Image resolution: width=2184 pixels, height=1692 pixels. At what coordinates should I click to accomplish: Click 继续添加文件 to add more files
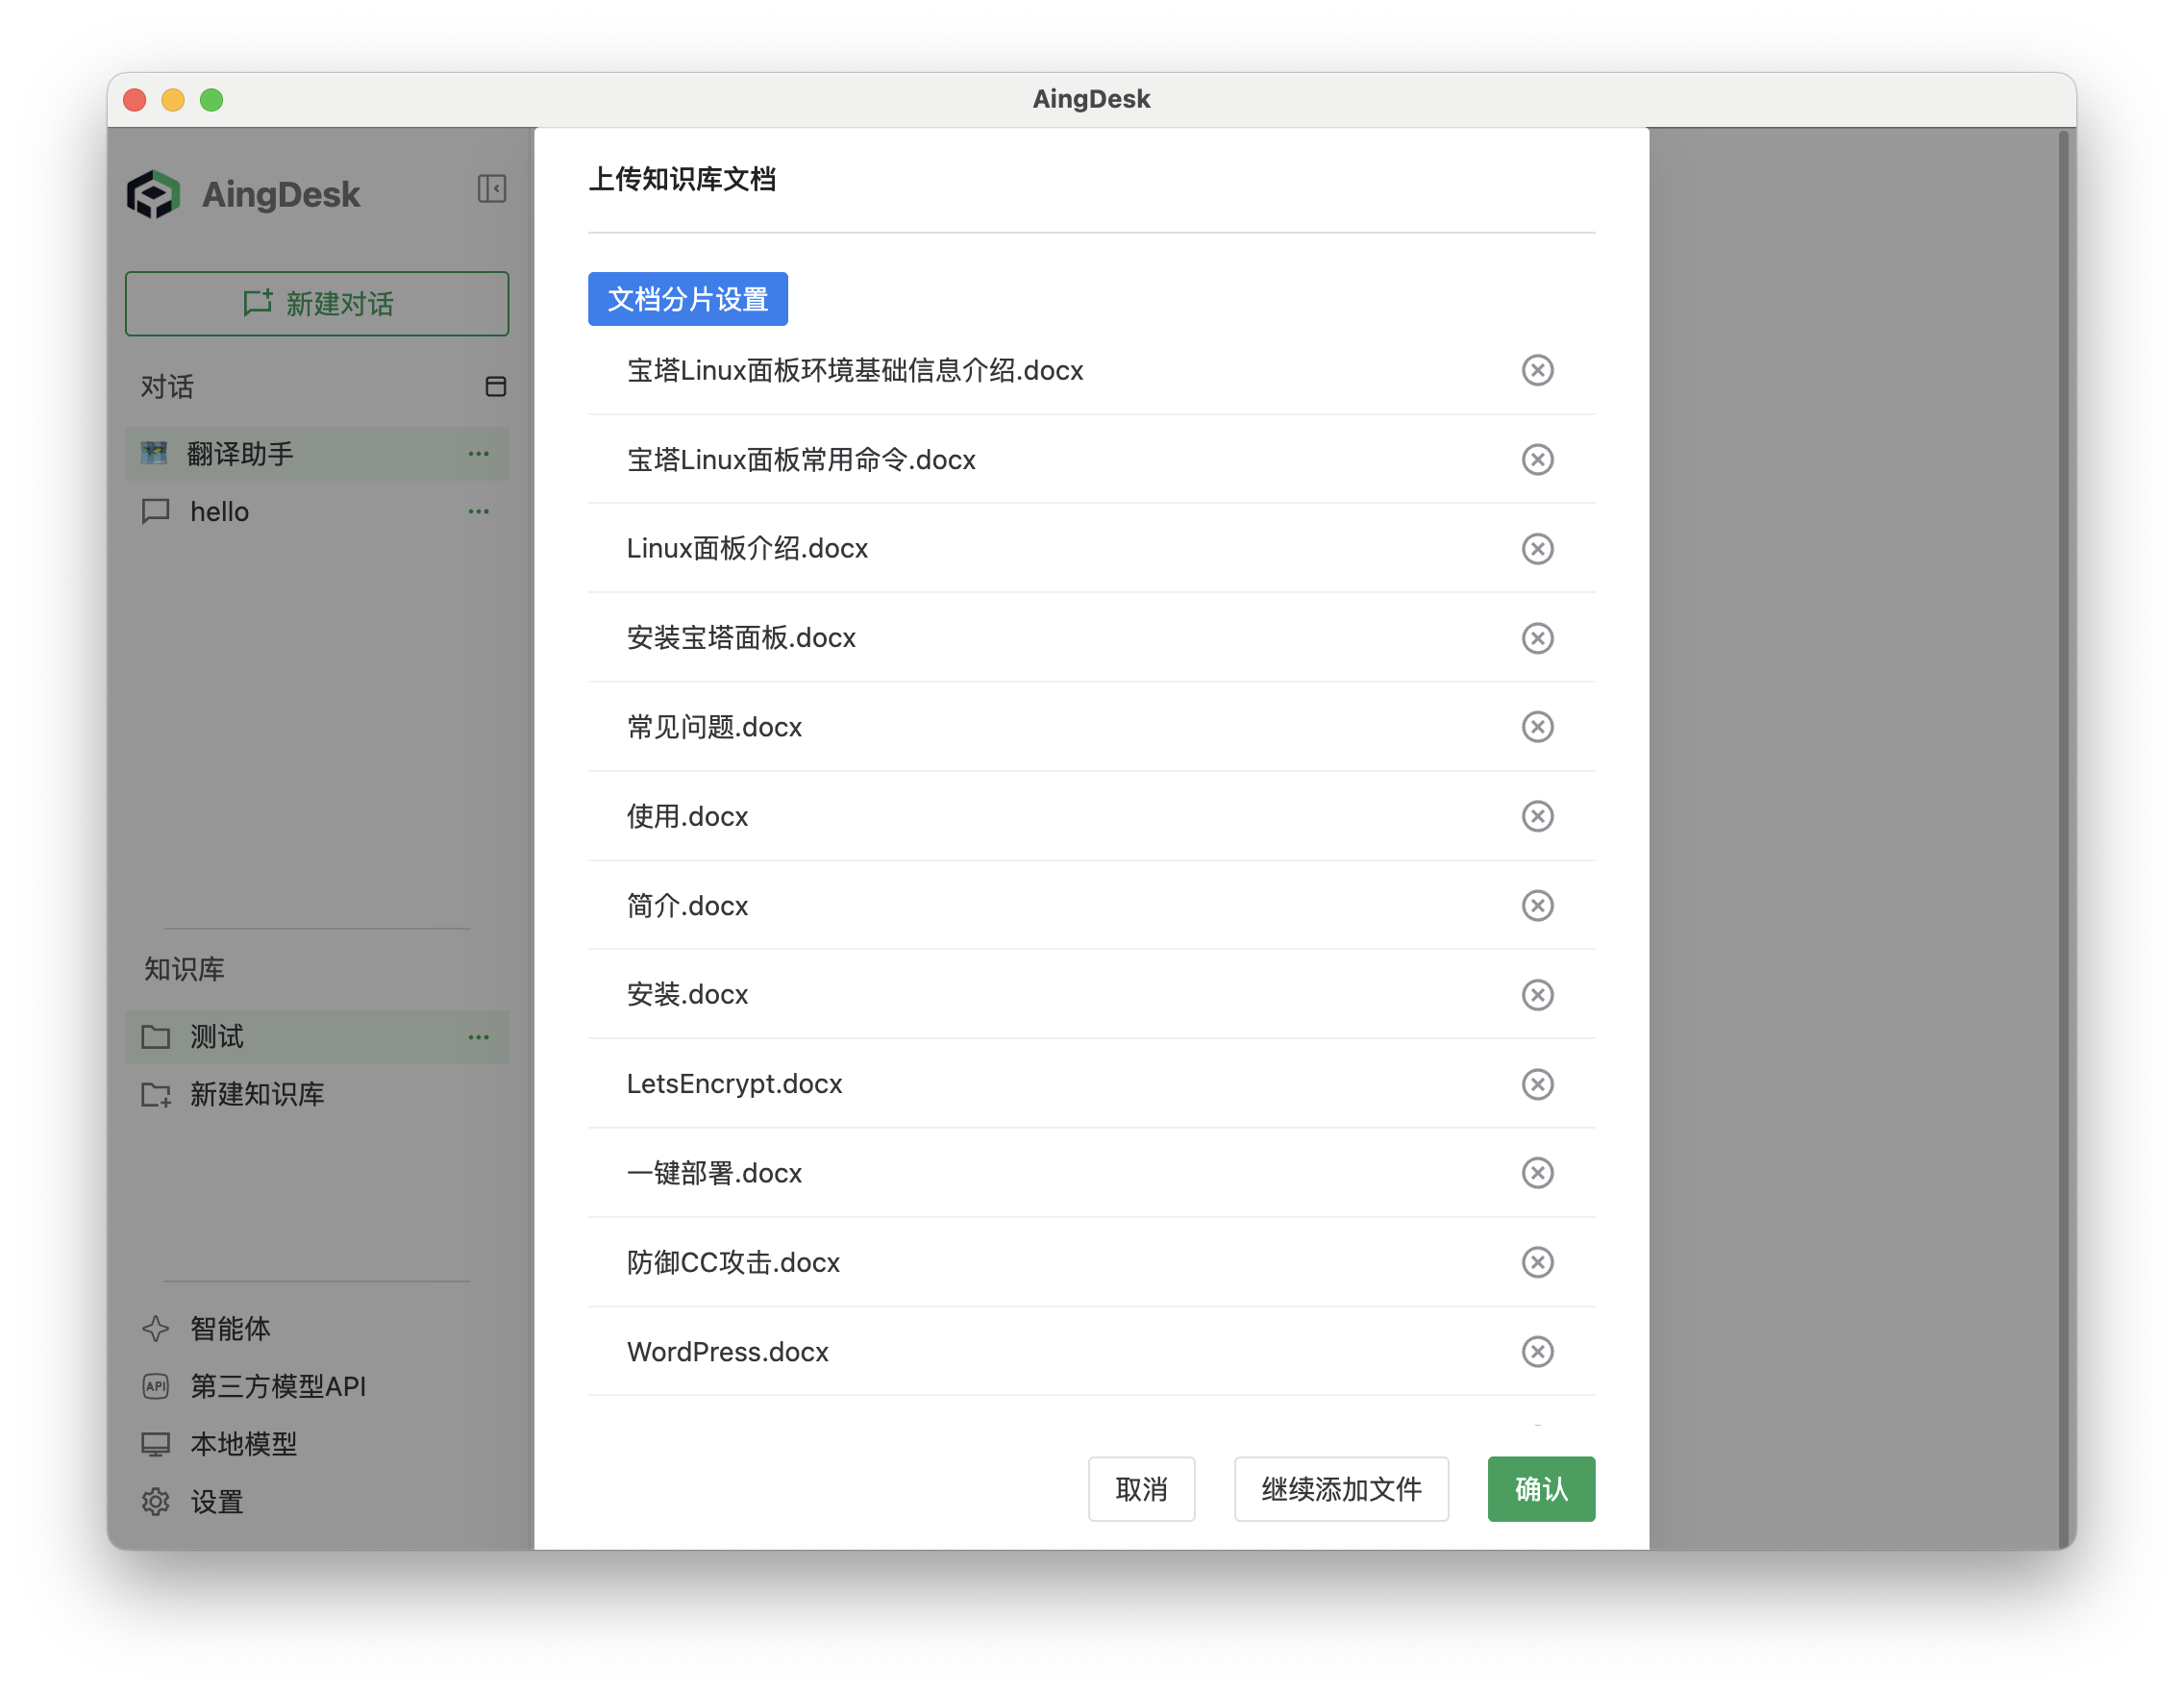[1341, 1489]
